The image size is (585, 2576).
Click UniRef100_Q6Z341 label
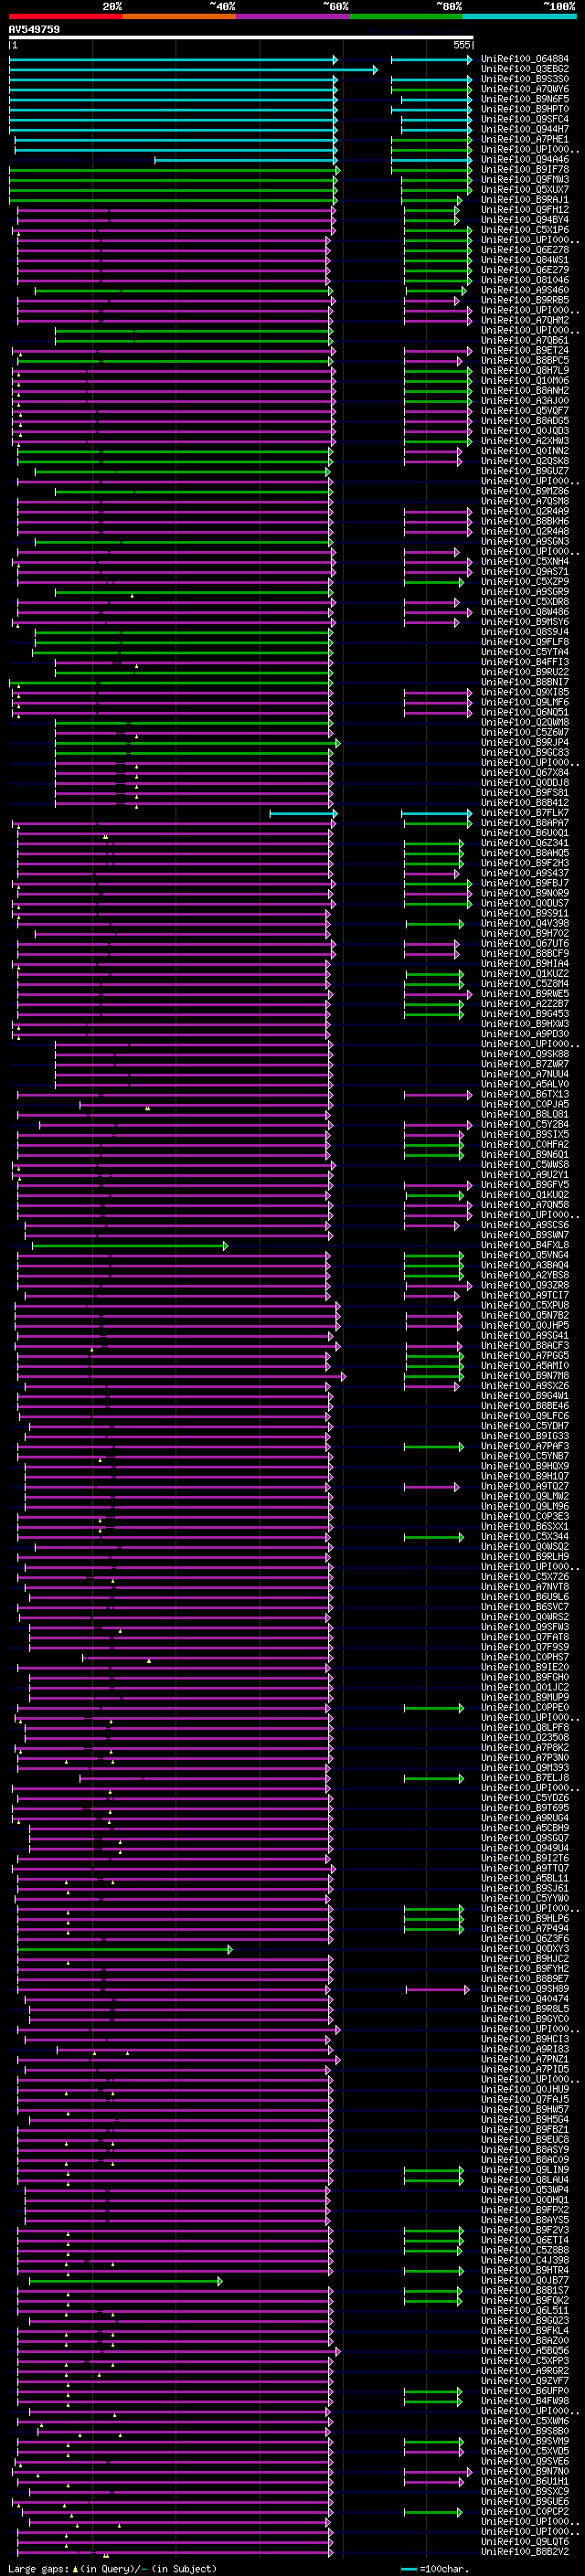pos(524,843)
